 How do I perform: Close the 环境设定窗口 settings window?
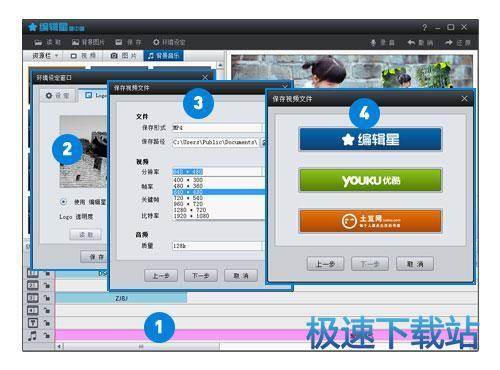pyautogui.click(x=205, y=78)
